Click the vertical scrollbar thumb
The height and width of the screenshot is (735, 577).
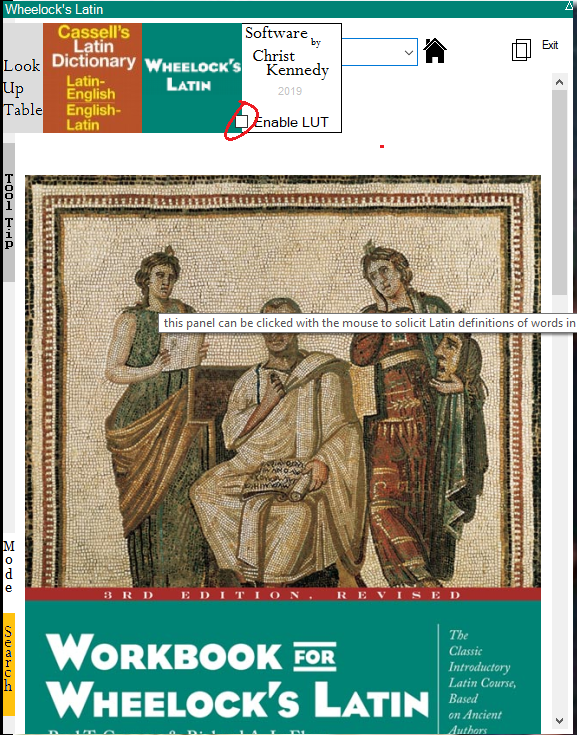[x=559, y=192]
